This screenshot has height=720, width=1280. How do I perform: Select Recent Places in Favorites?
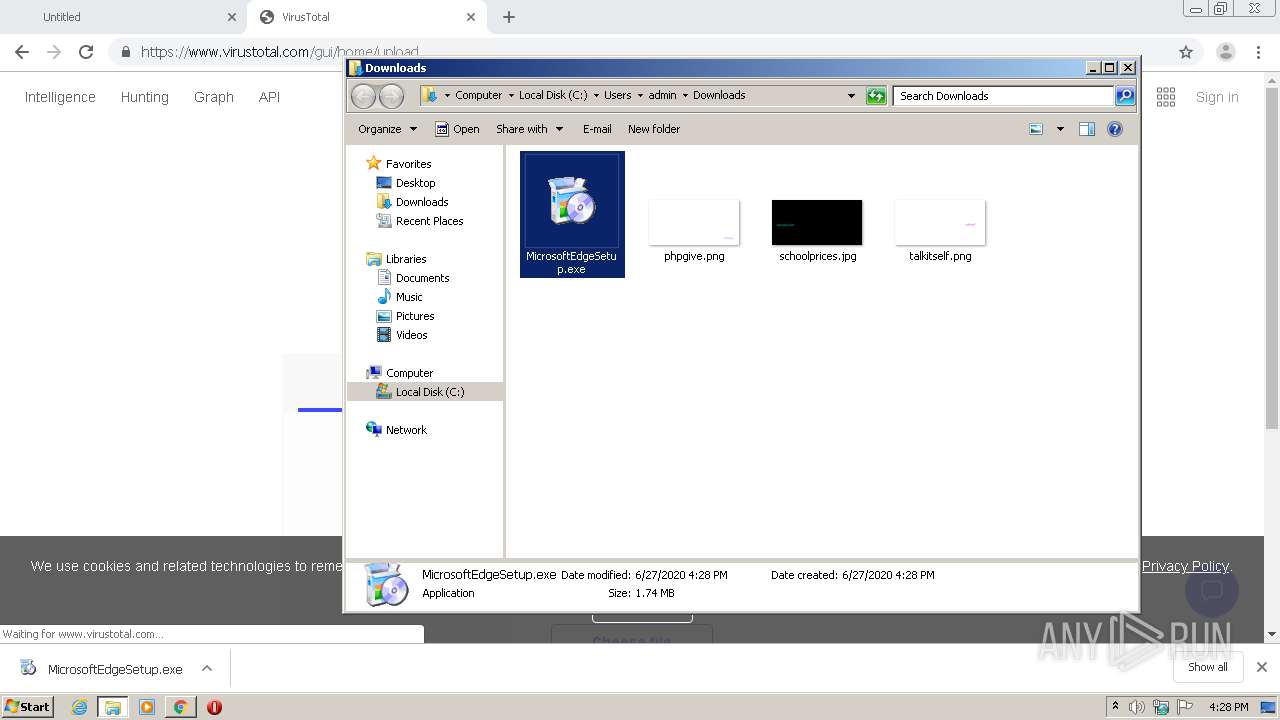point(429,221)
